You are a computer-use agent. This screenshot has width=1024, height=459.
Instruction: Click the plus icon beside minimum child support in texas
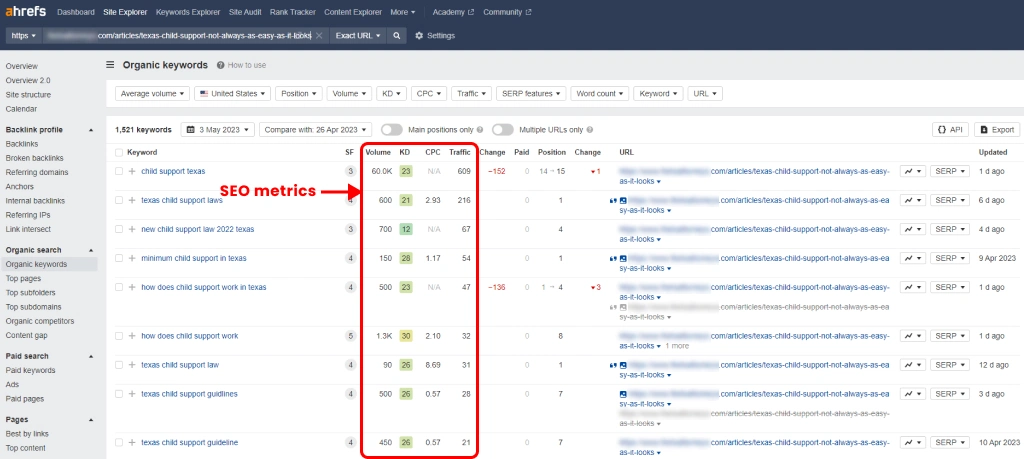(132, 258)
